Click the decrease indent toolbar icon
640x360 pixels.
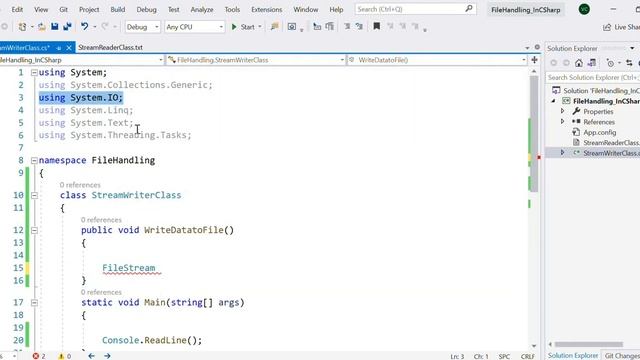(x=317, y=27)
